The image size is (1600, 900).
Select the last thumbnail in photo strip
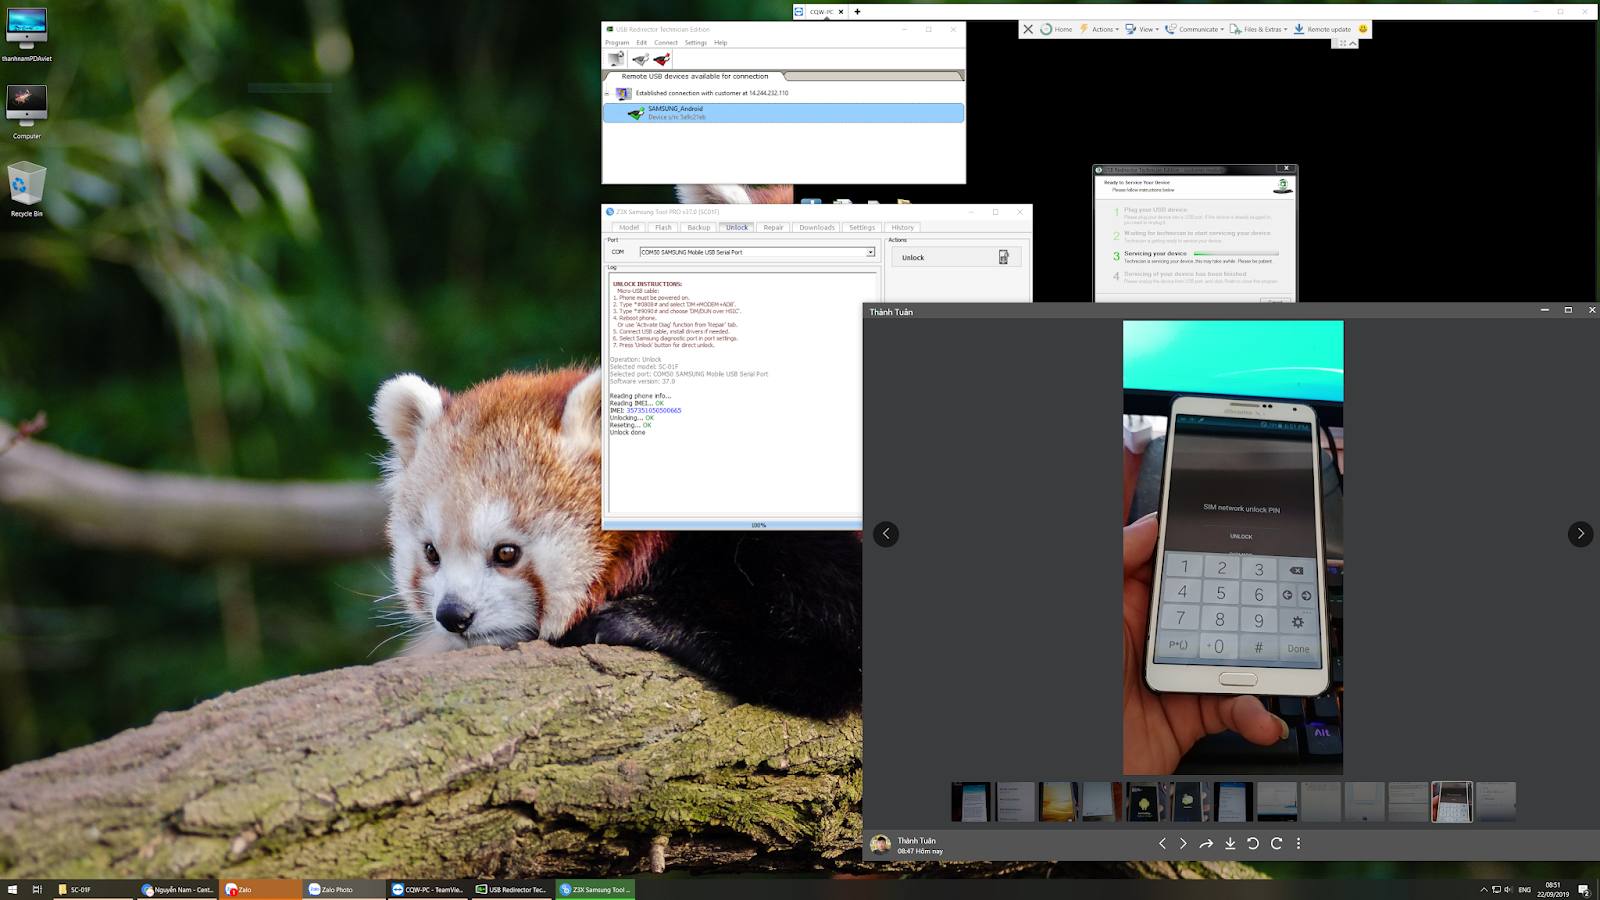point(1496,802)
